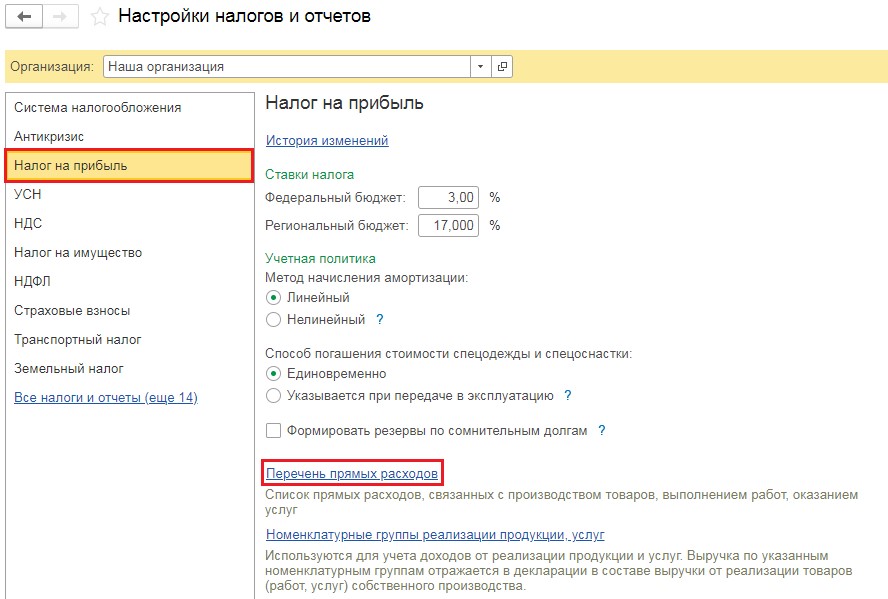The image size is (888, 599).
Task: Click the back navigation arrow
Action: pos(25,17)
